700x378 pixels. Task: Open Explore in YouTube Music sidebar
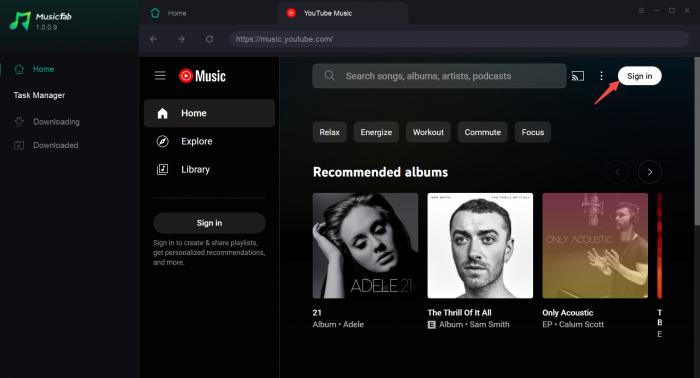pos(209,141)
